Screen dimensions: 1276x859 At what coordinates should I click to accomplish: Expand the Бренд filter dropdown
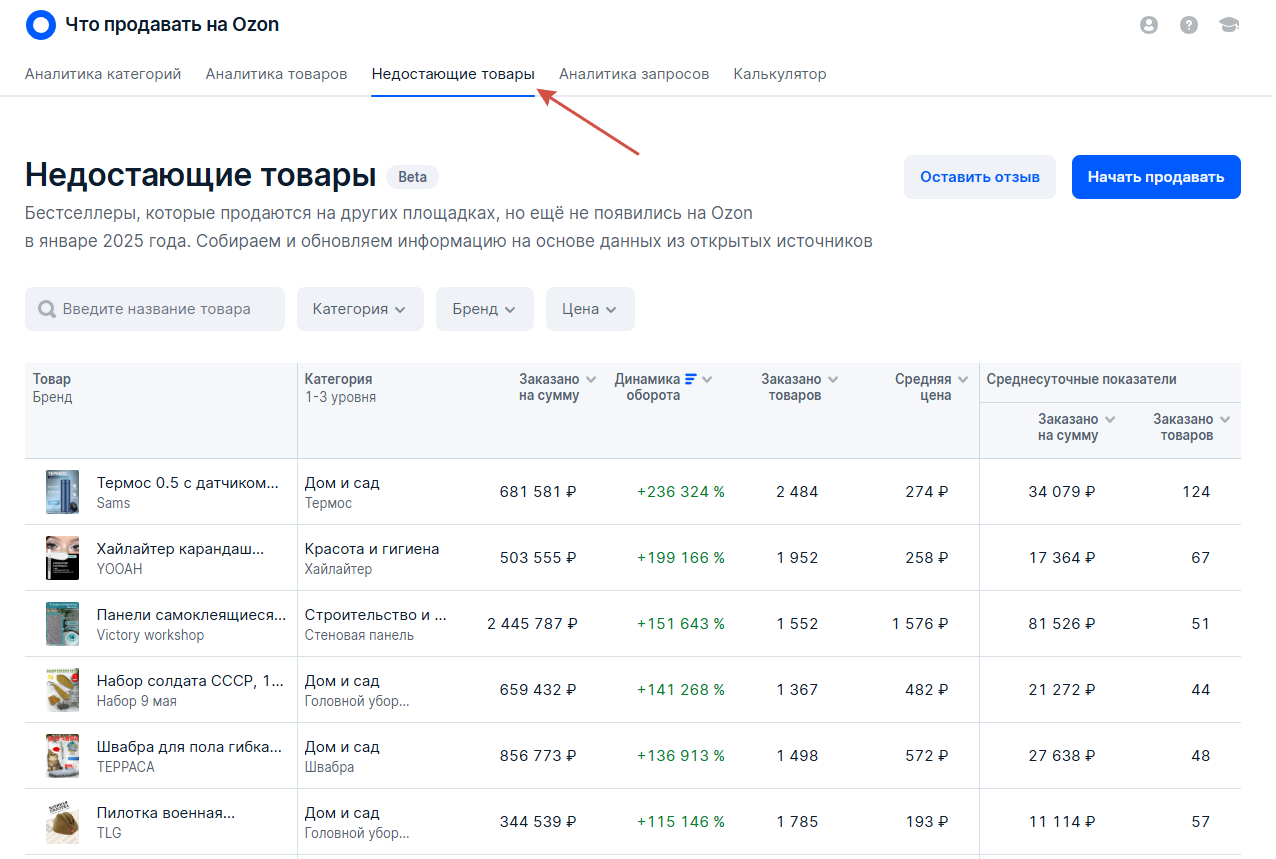tap(484, 309)
